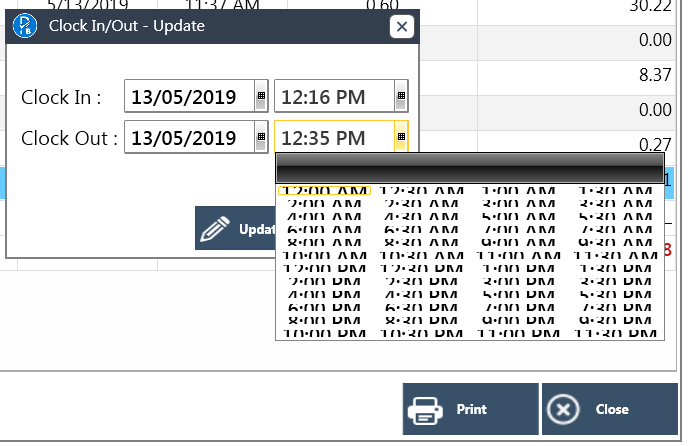Open the Clock Out date calendar picker

pos(261,137)
